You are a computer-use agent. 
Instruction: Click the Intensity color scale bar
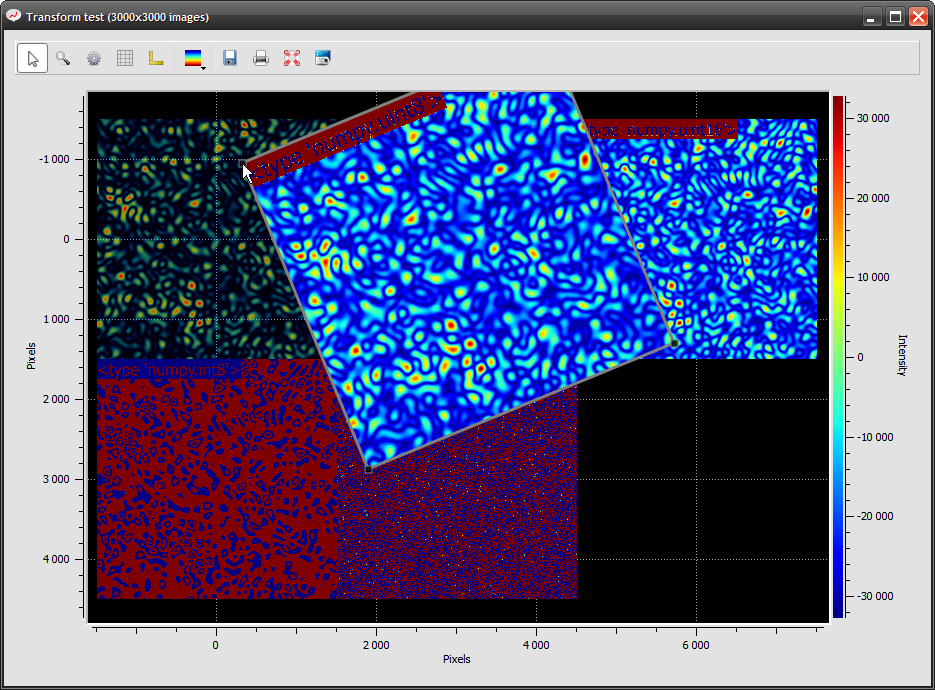838,357
